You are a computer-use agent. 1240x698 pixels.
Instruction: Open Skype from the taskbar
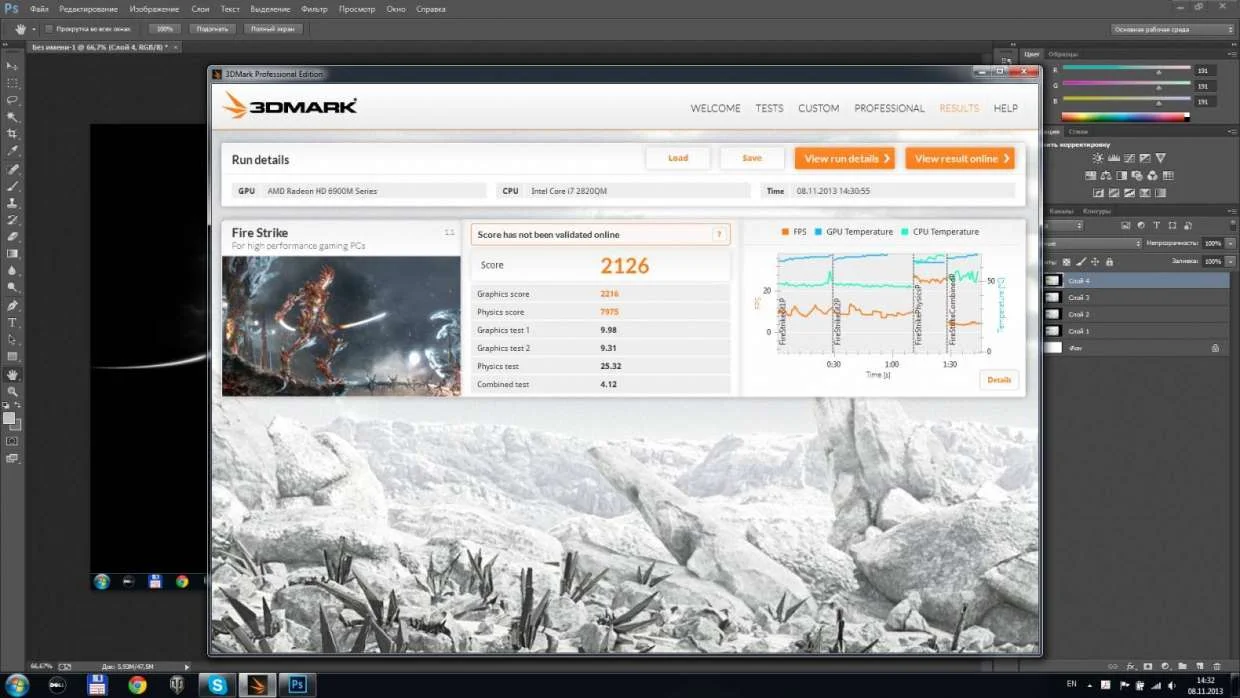(x=217, y=685)
